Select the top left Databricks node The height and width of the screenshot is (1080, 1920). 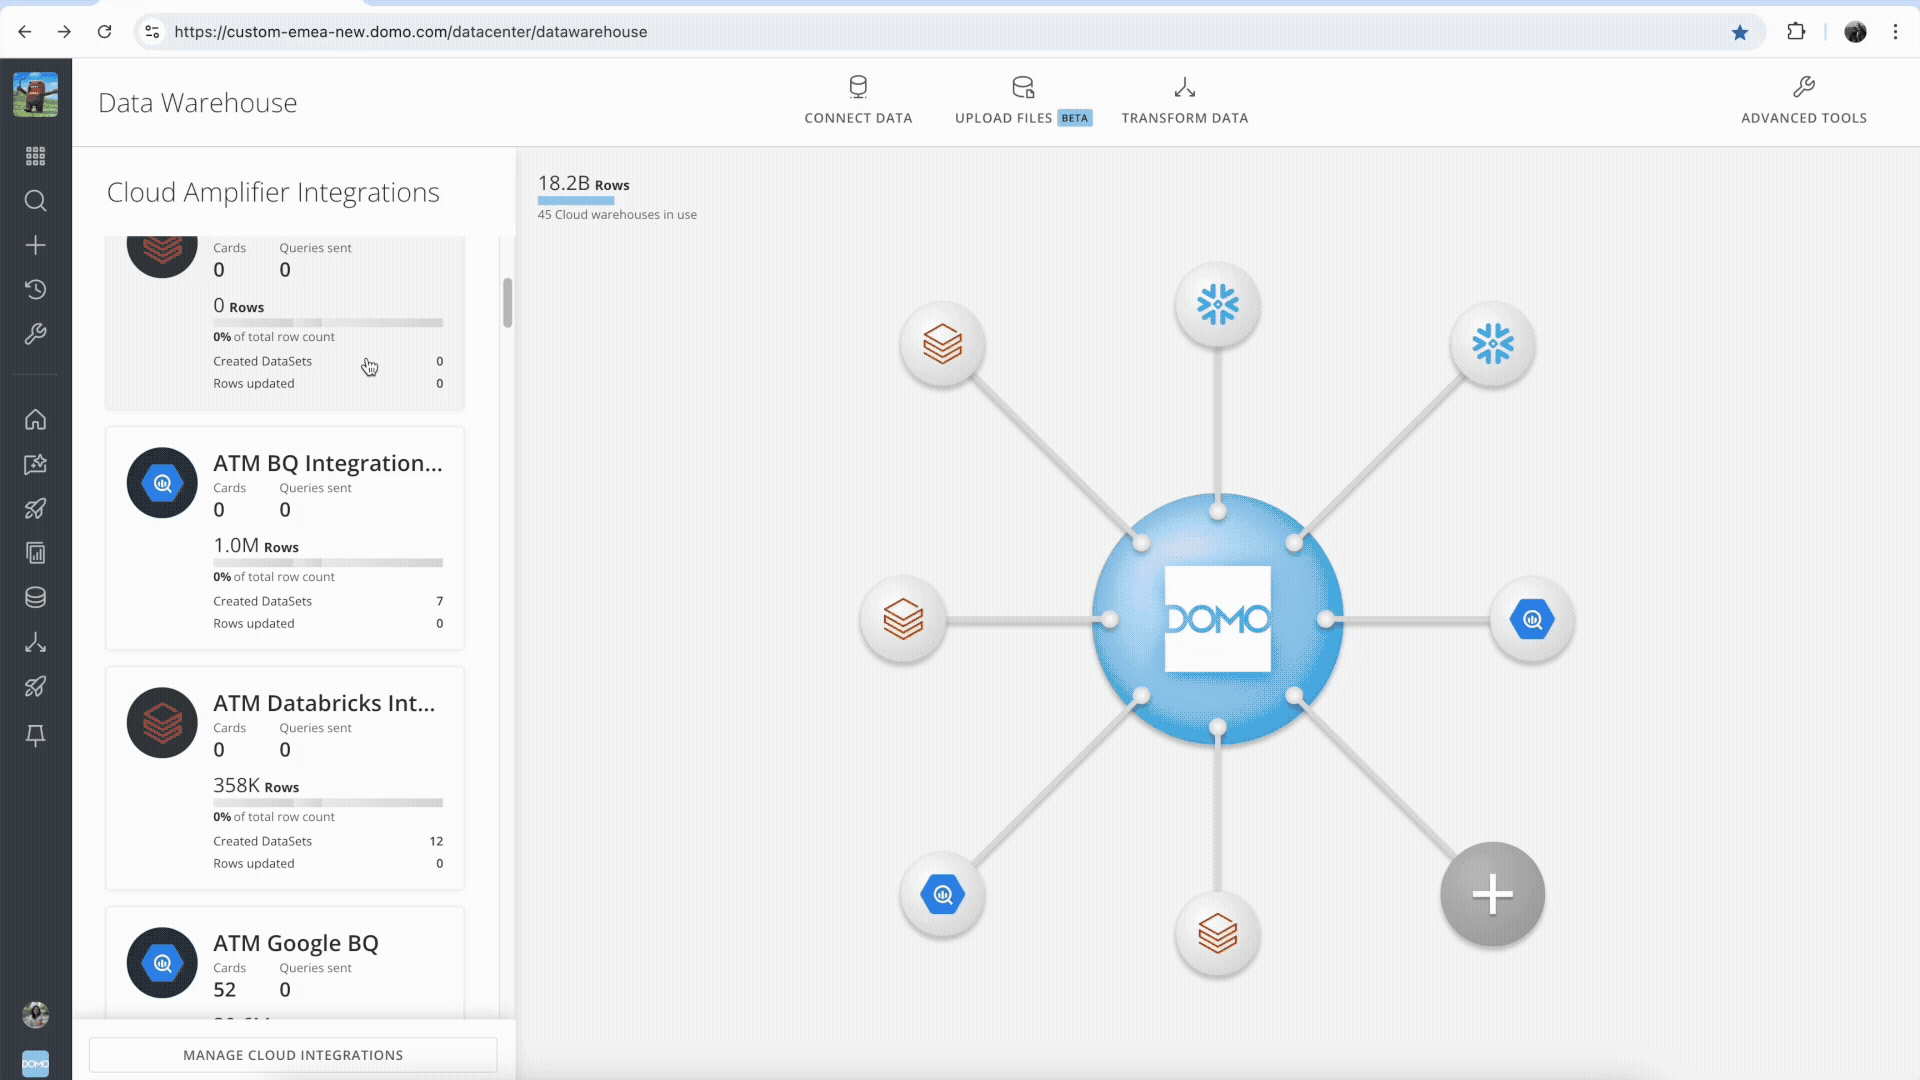[942, 344]
